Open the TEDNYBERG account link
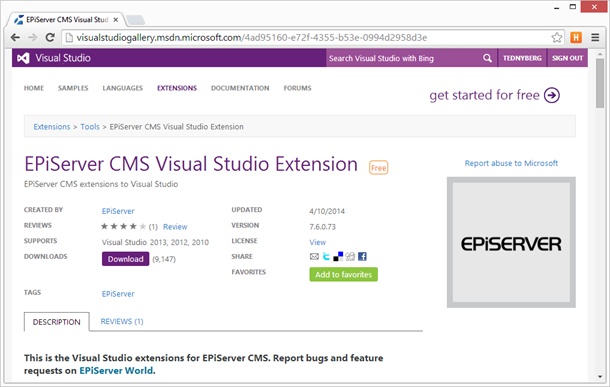Screen dimensions: 610x387 [x=522, y=58]
